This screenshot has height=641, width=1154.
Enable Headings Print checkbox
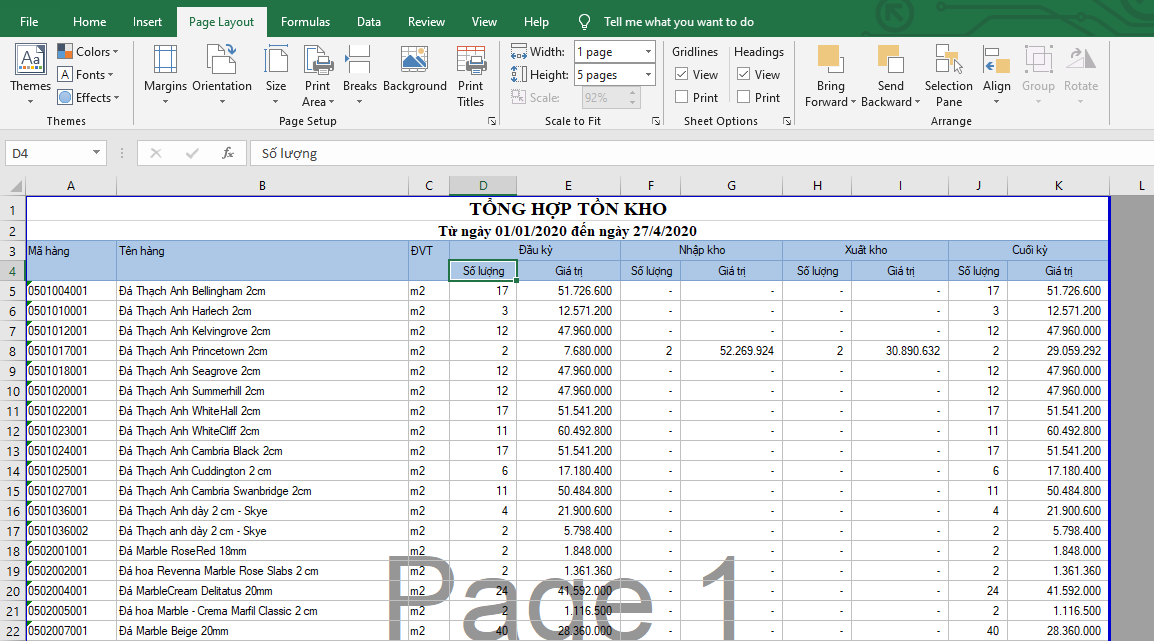(x=744, y=97)
